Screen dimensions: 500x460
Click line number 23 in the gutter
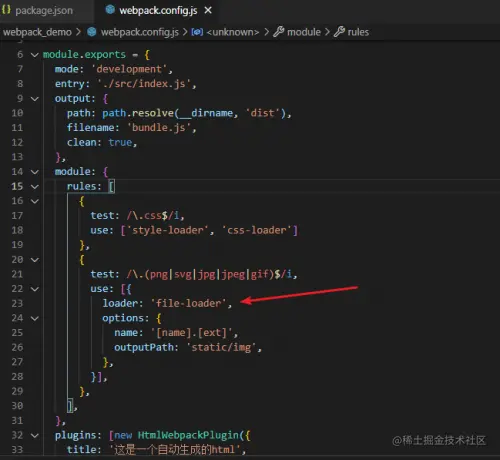coord(17,303)
